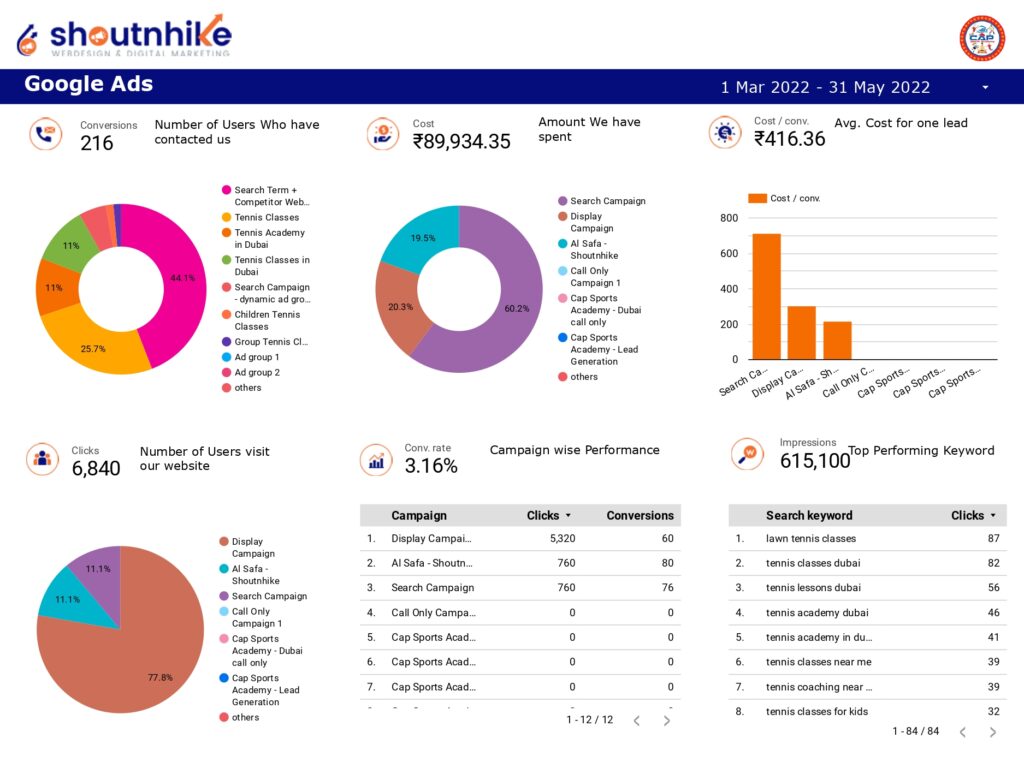
Task: Click the impressions magnifier icon
Action: pyautogui.click(x=747, y=454)
